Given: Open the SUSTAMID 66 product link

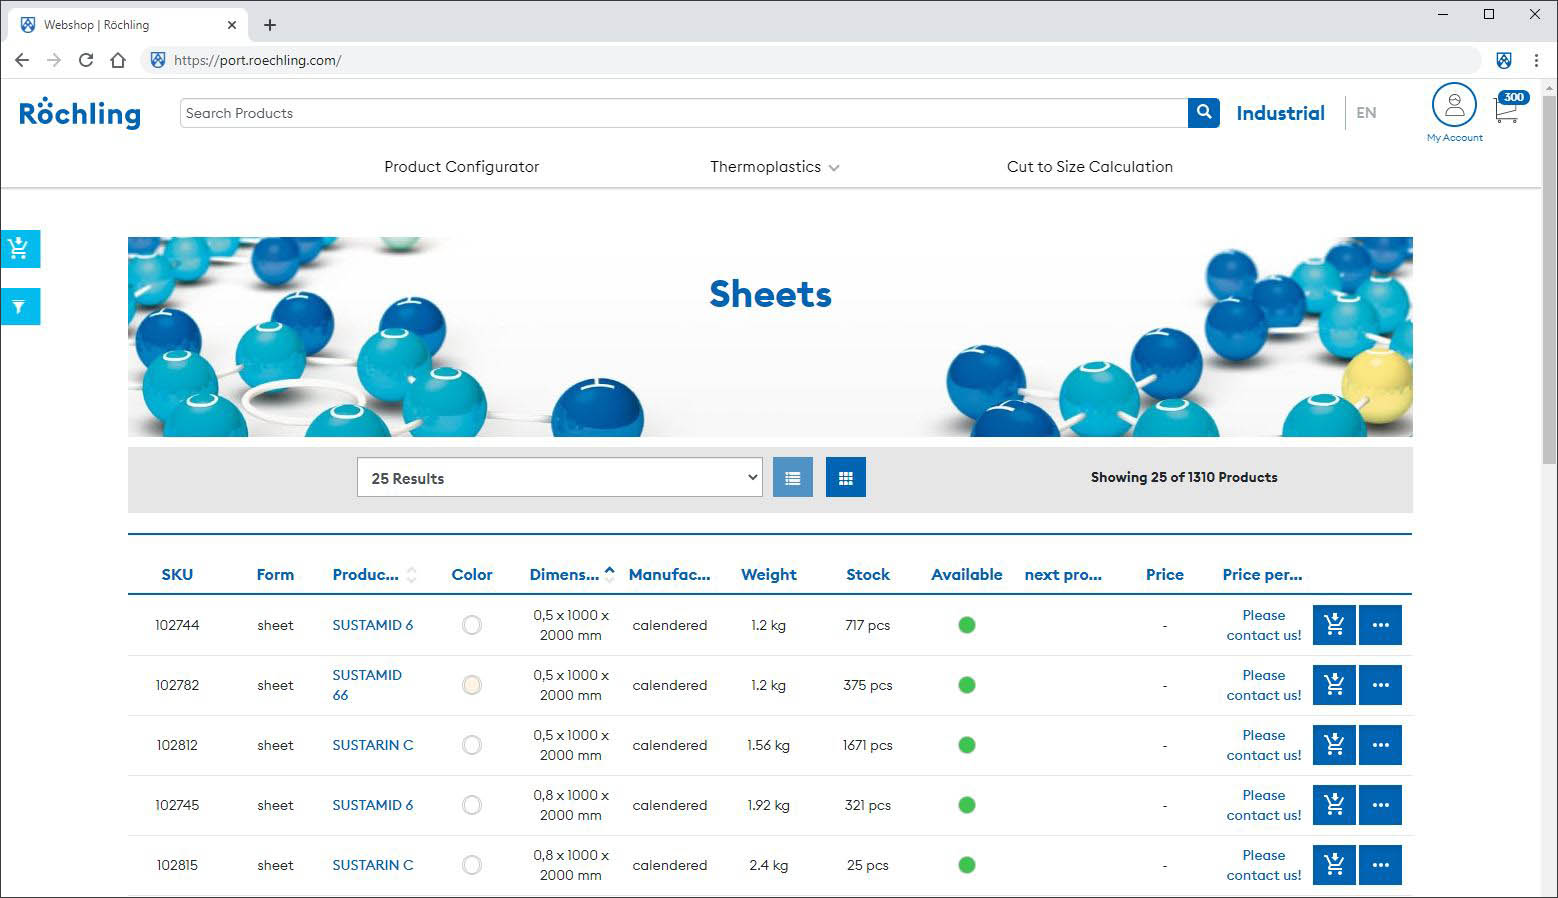Looking at the screenshot, I should tap(367, 685).
